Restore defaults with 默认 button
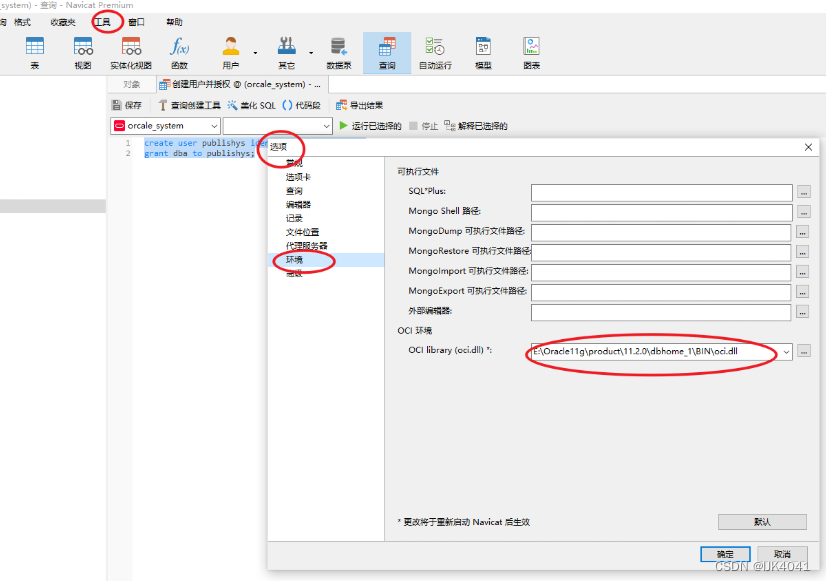This screenshot has height=581, width=826. (x=762, y=522)
